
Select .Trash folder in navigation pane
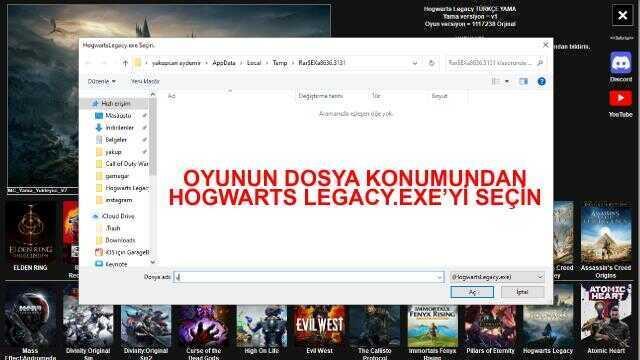click(113, 228)
